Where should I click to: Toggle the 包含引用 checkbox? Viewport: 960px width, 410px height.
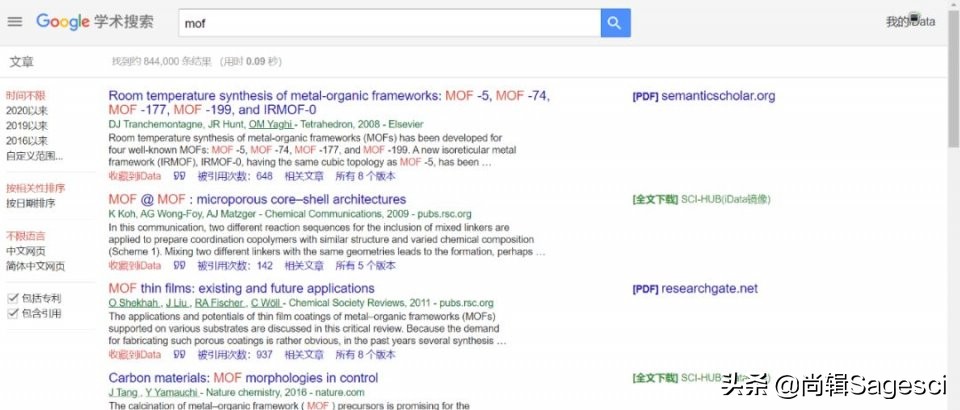[12, 314]
